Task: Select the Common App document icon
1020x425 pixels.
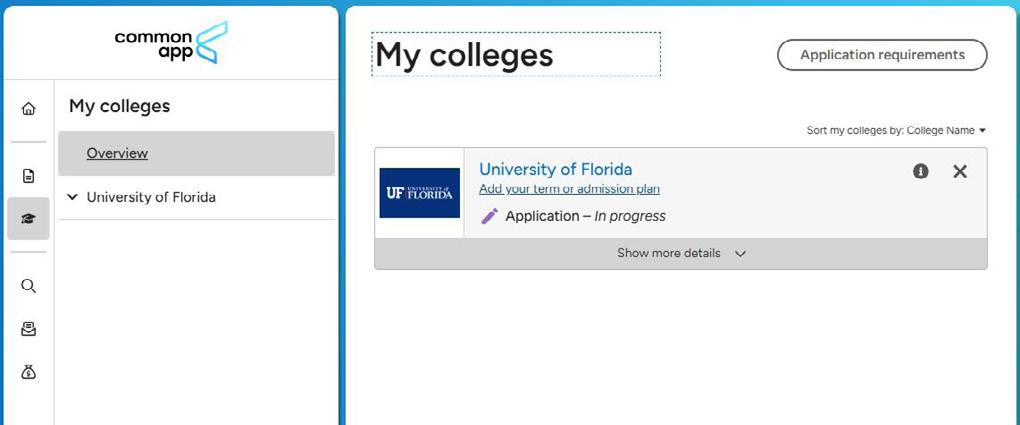Action: 28,176
